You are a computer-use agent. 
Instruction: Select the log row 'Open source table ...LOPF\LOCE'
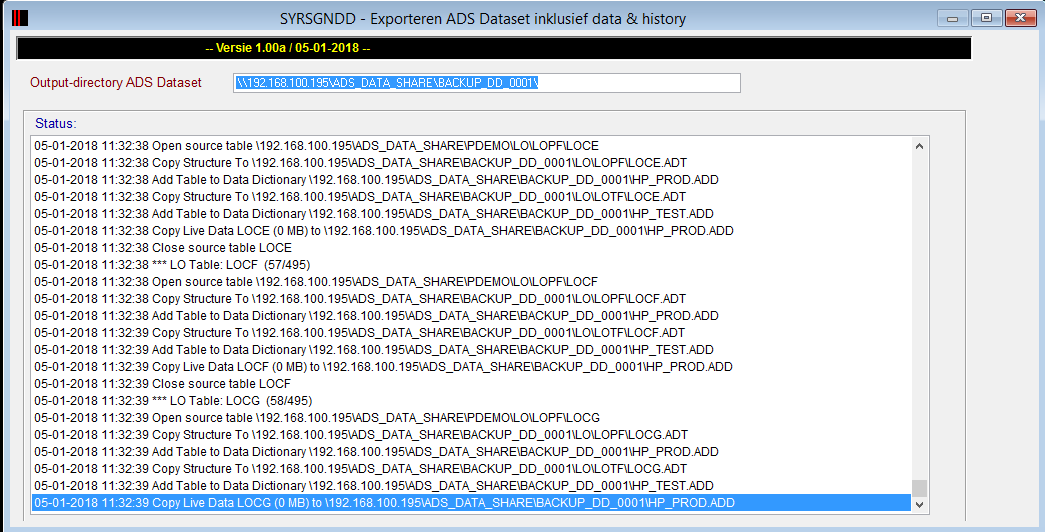pyautogui.click(x=471, y=145)
